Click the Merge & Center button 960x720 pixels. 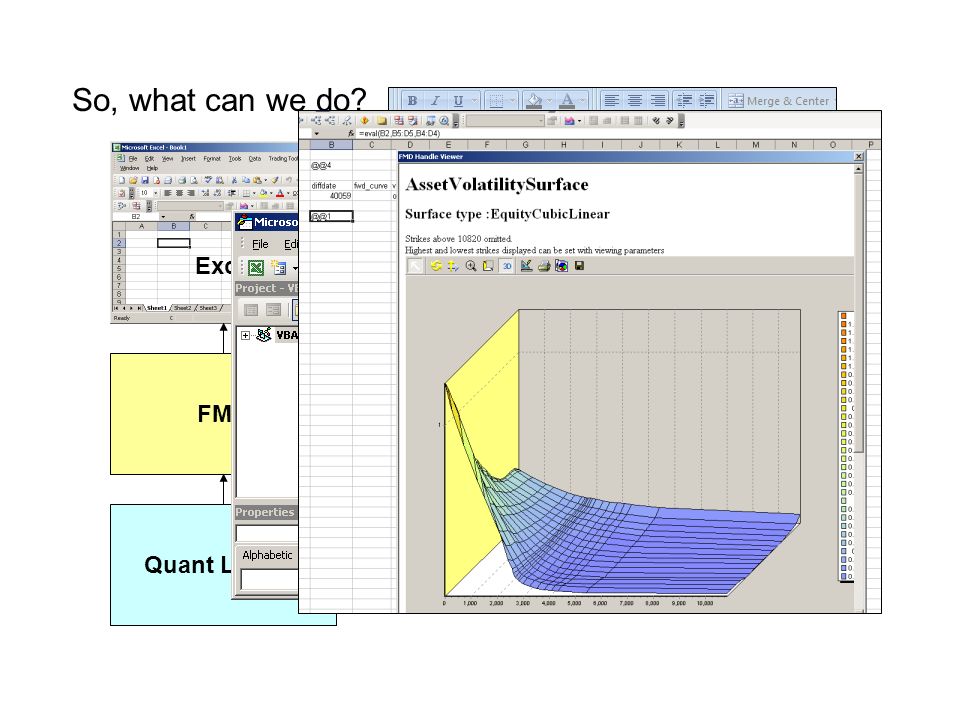click(779, 101)
